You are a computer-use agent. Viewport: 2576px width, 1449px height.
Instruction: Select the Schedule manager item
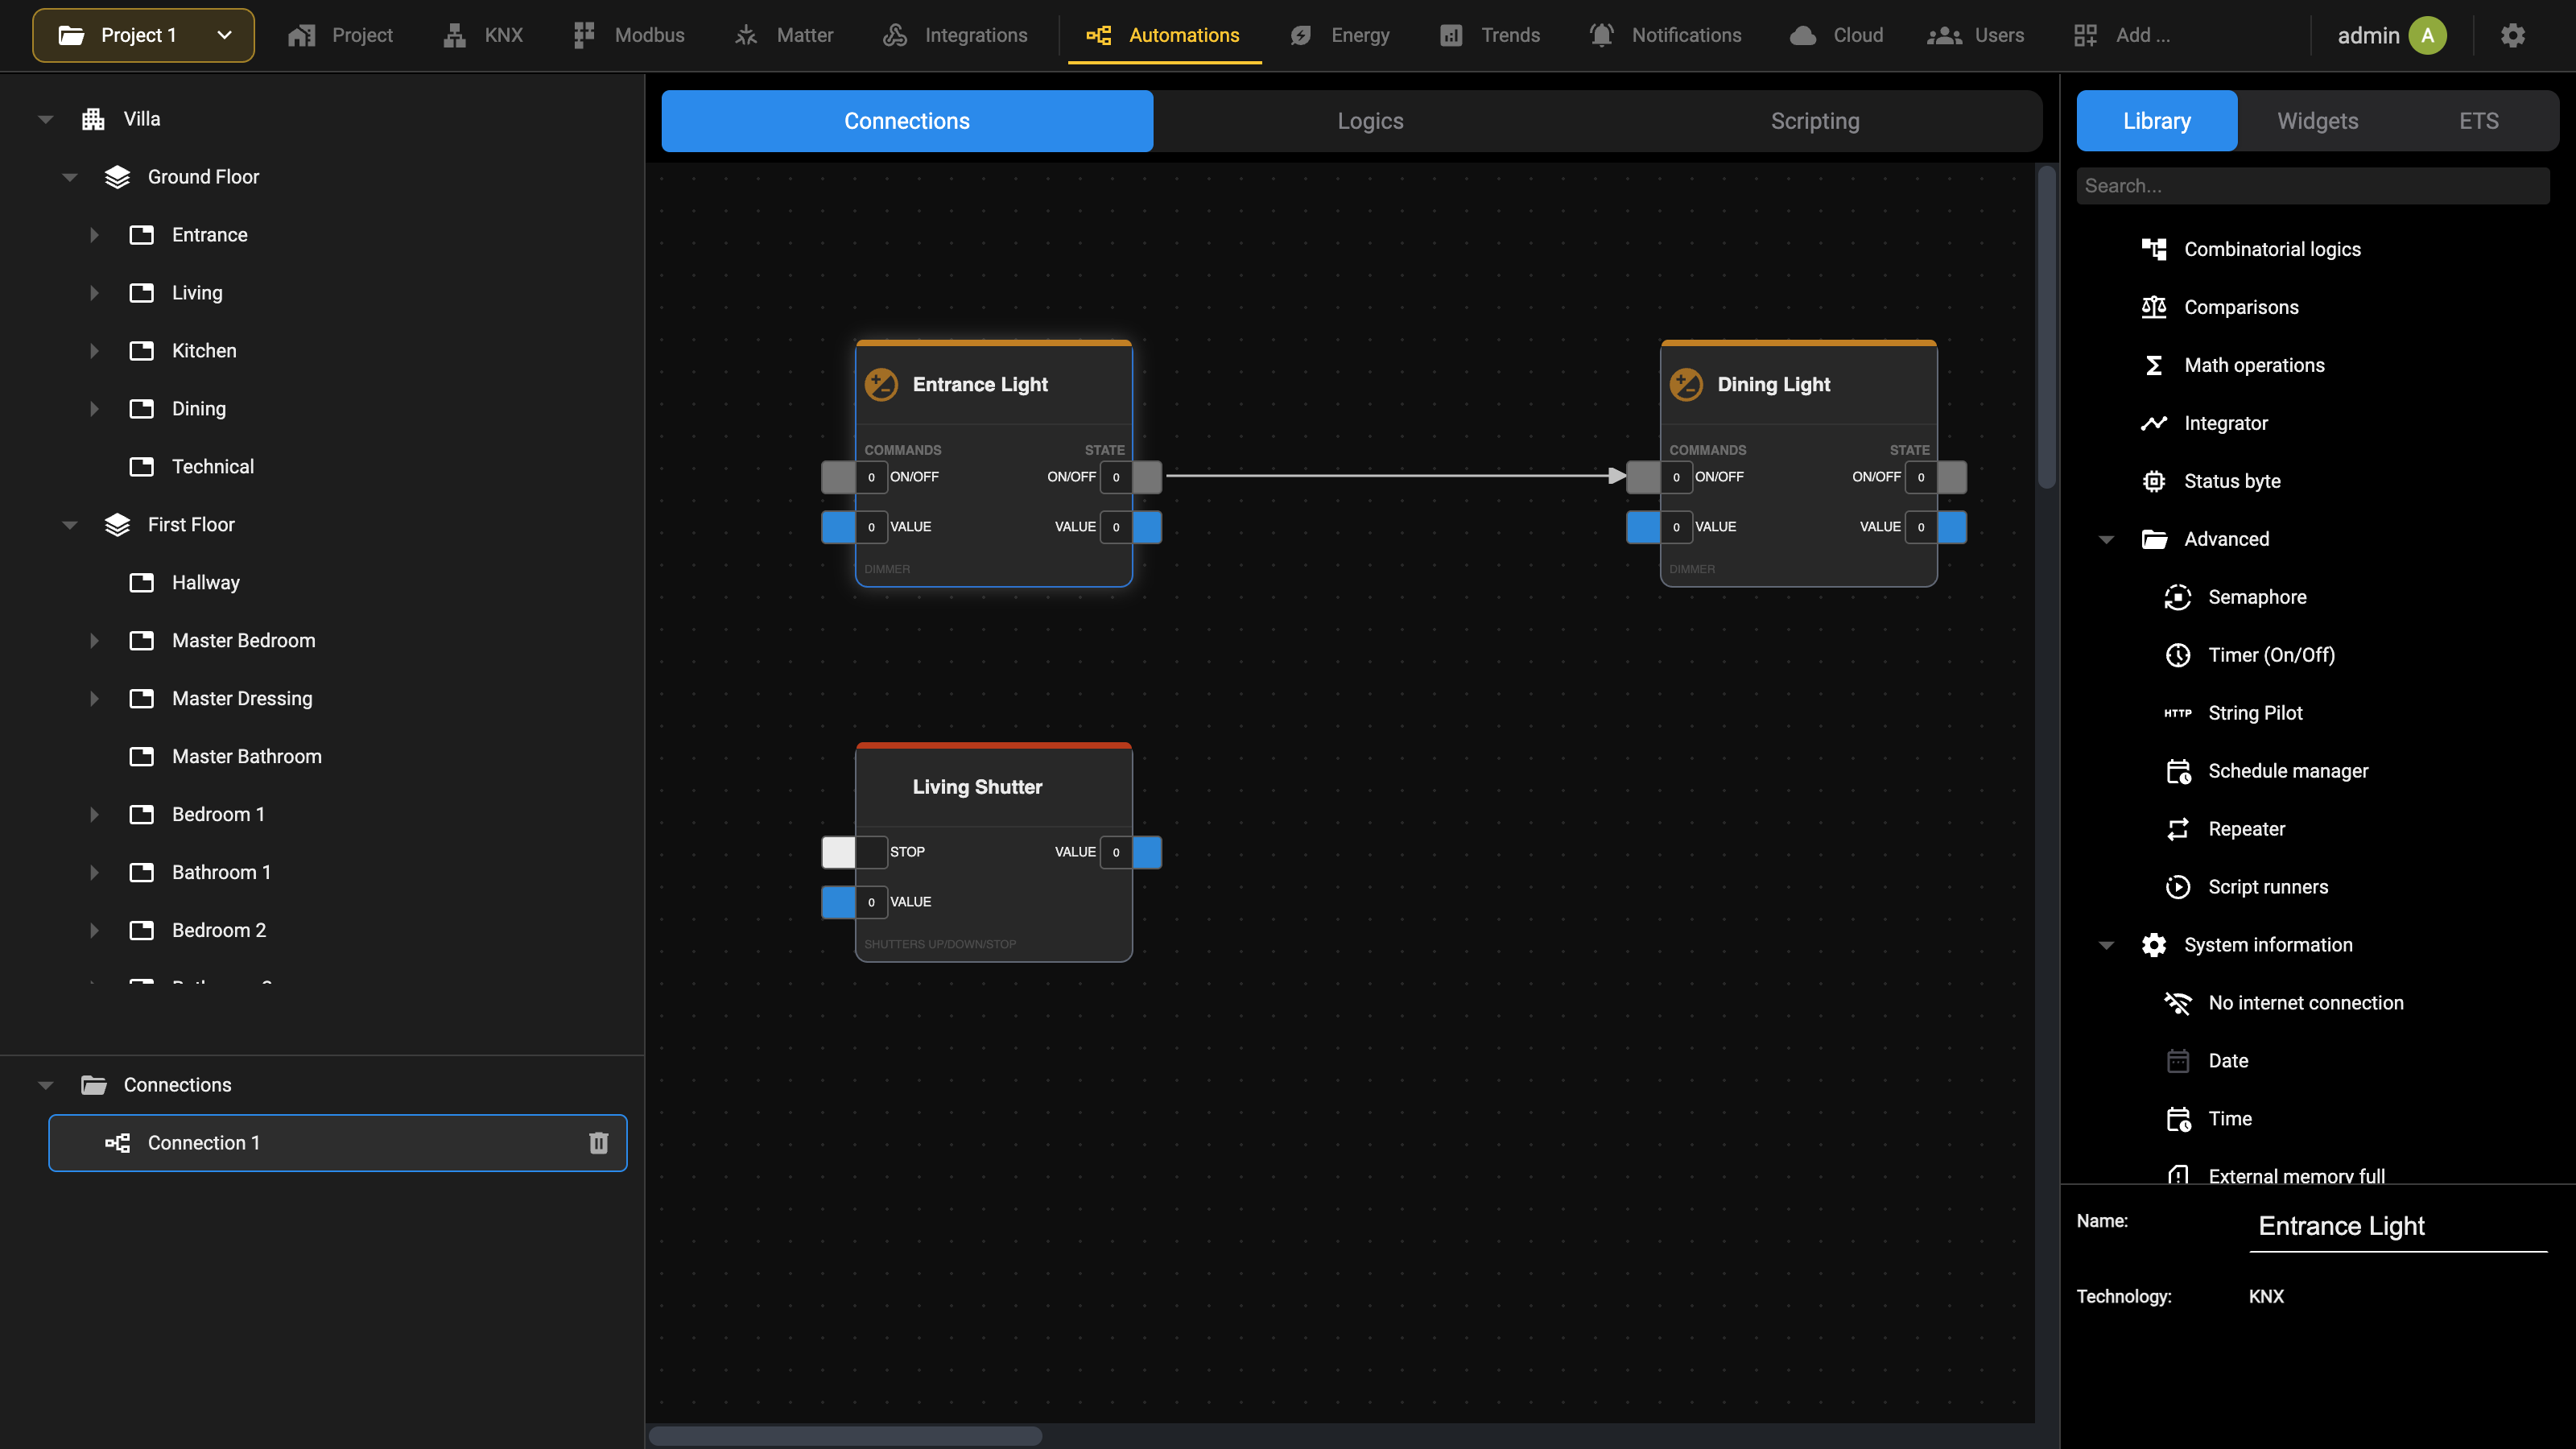coord(2287,771)
